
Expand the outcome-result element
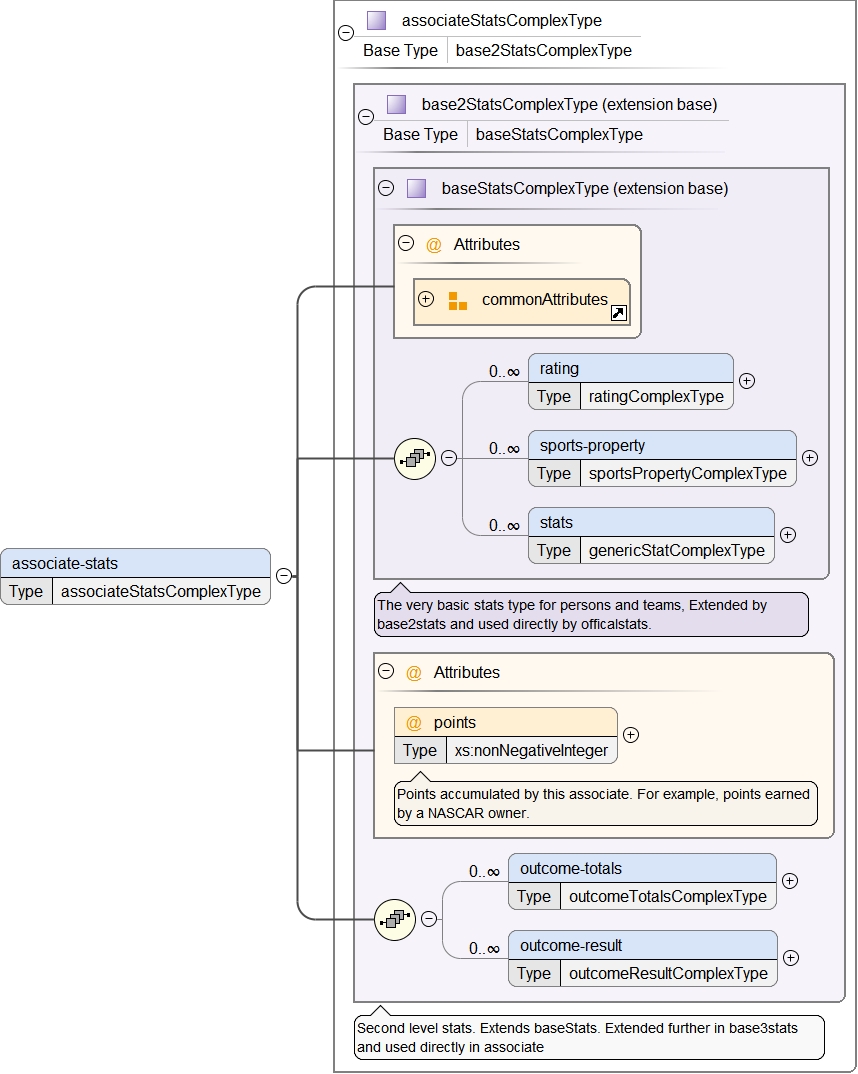pyautogui.click(x=791, y=958)
